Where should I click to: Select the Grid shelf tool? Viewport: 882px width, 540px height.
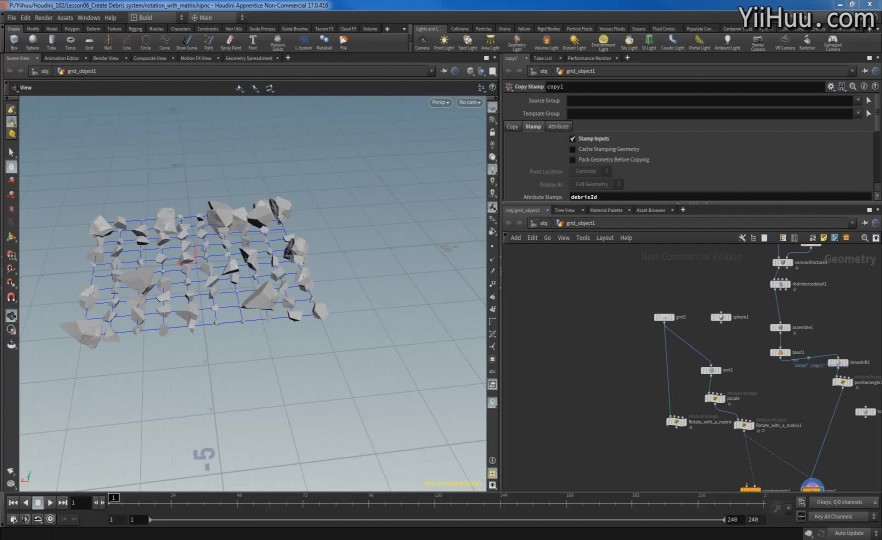89,42
